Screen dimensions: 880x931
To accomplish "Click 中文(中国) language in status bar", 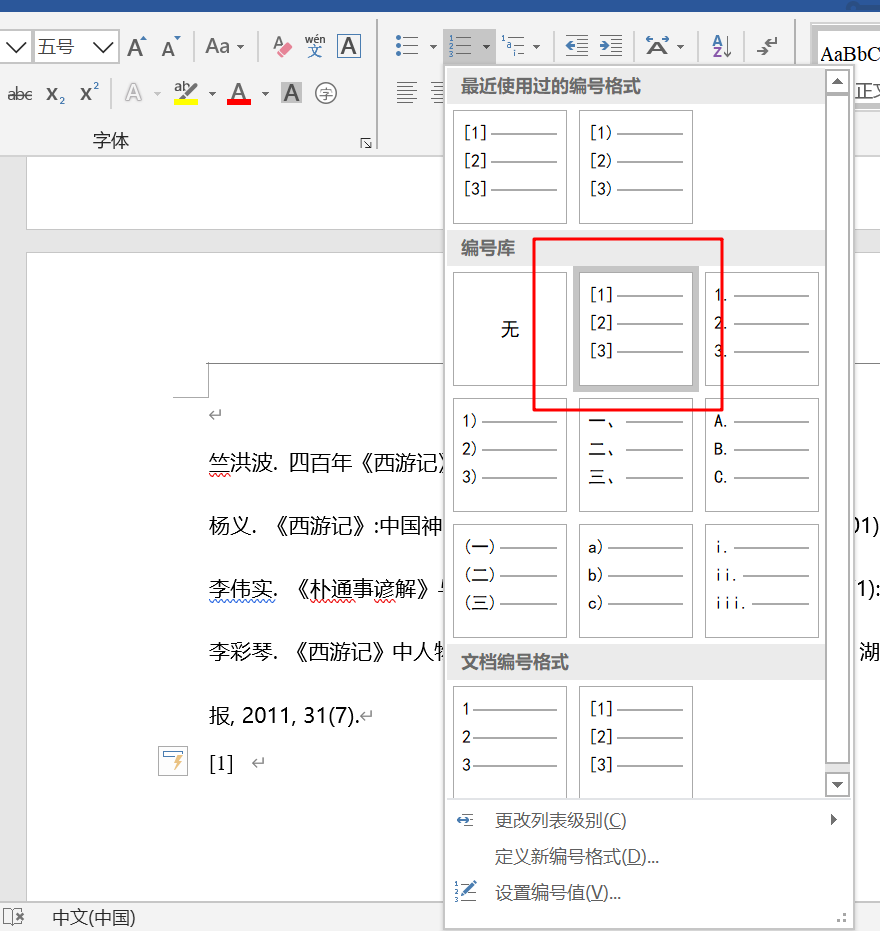I will point(94,917).
